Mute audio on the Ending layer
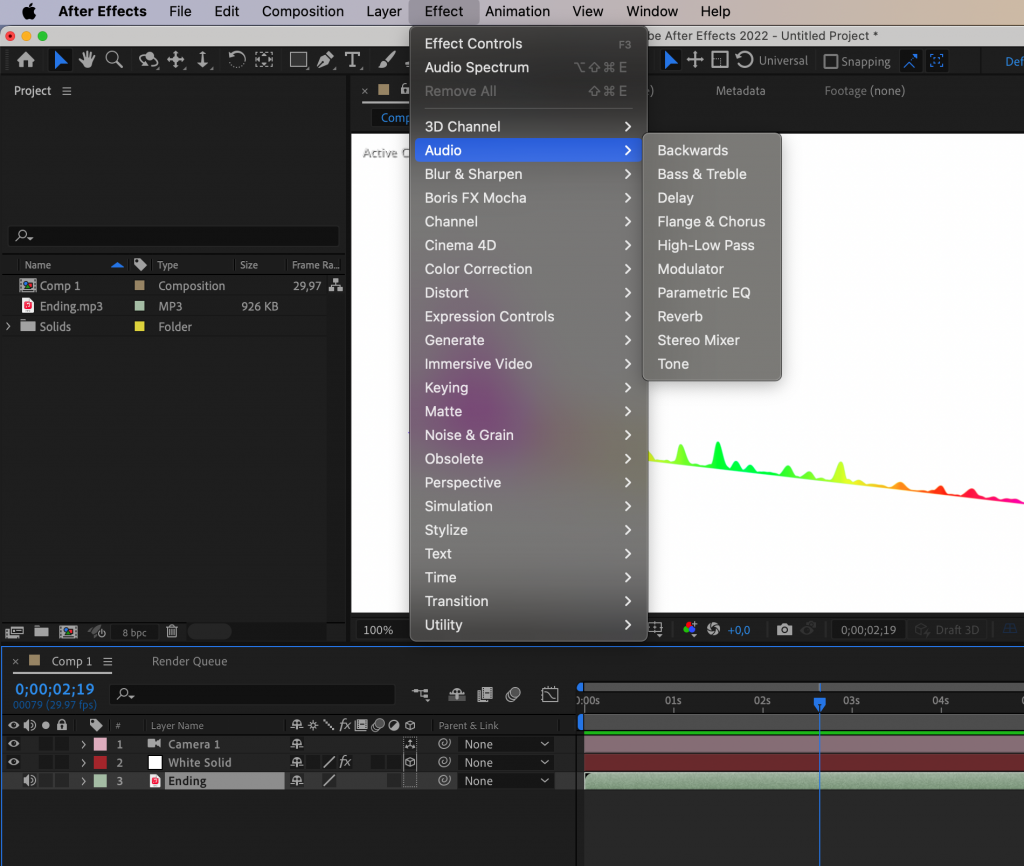 (x=30, y=780)
